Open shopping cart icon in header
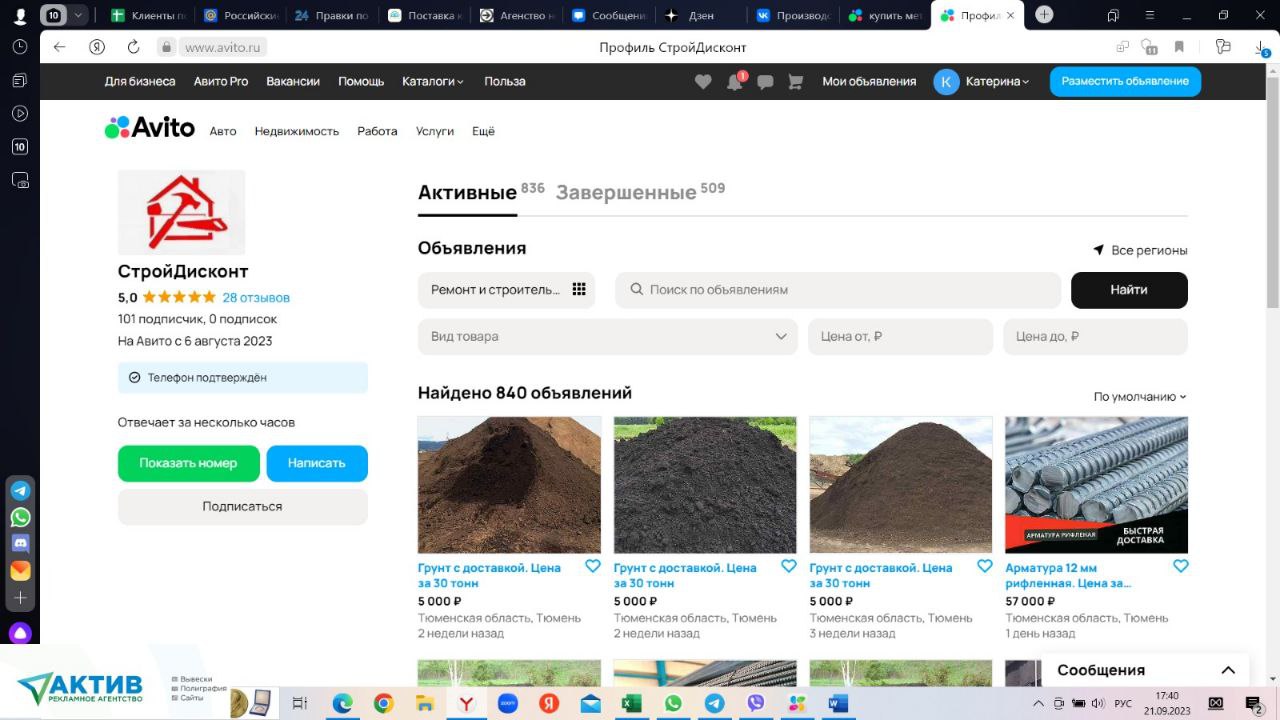This screenshot has height=720, width=1280. (x=796, y=82)
